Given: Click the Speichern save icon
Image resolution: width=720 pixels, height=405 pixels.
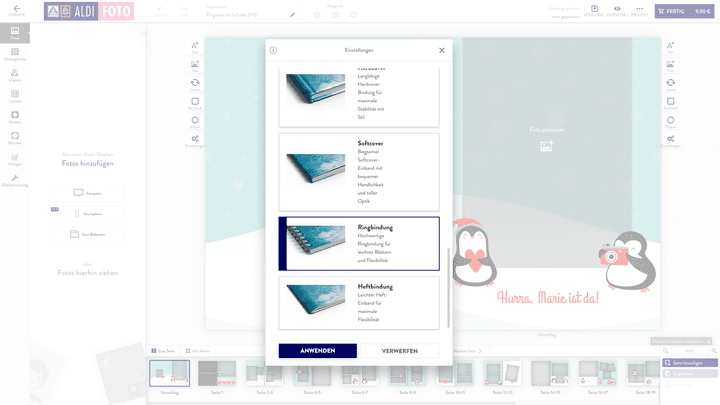Looking at the screenshot, I should coord(594,9).
